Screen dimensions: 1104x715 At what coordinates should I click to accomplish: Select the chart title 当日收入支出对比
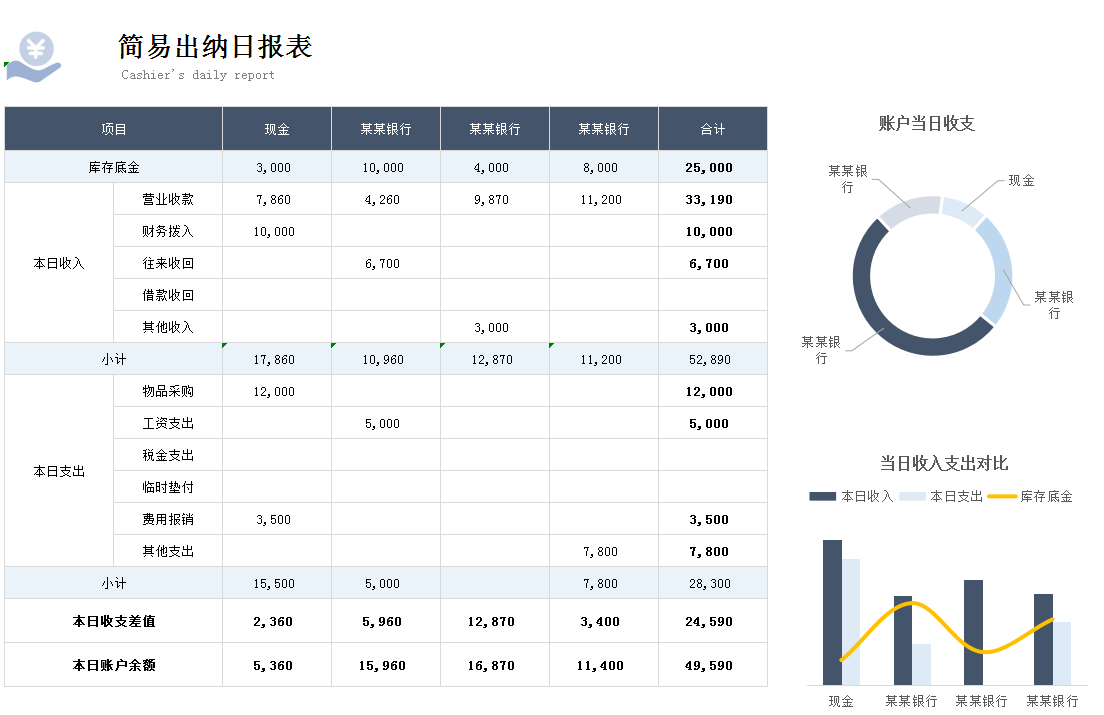point(945,463)
